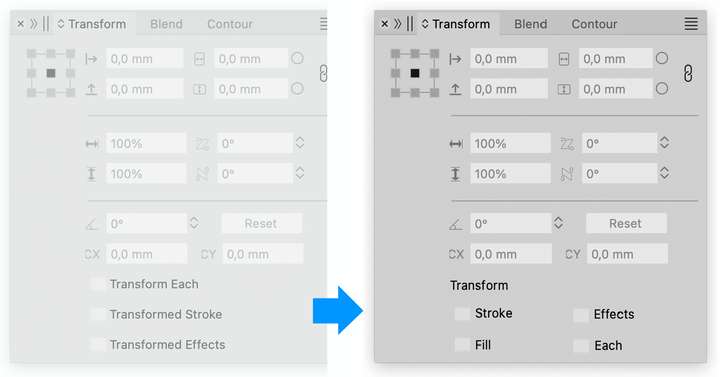Open the right panel hamburger menu

[x=691, y=24]
